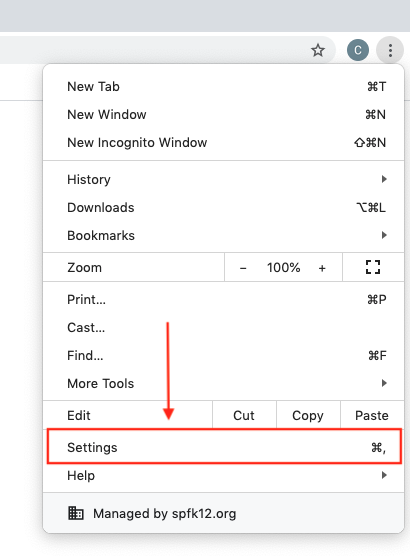Click the building icon beside Managed by
This screenshot has height=557, width=410.
(x=76, y=513)
